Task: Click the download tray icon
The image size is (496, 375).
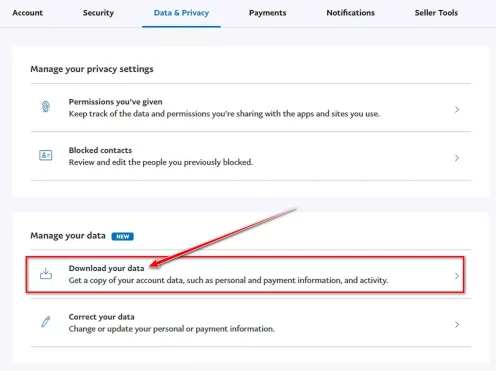Action: coord(46,274)
